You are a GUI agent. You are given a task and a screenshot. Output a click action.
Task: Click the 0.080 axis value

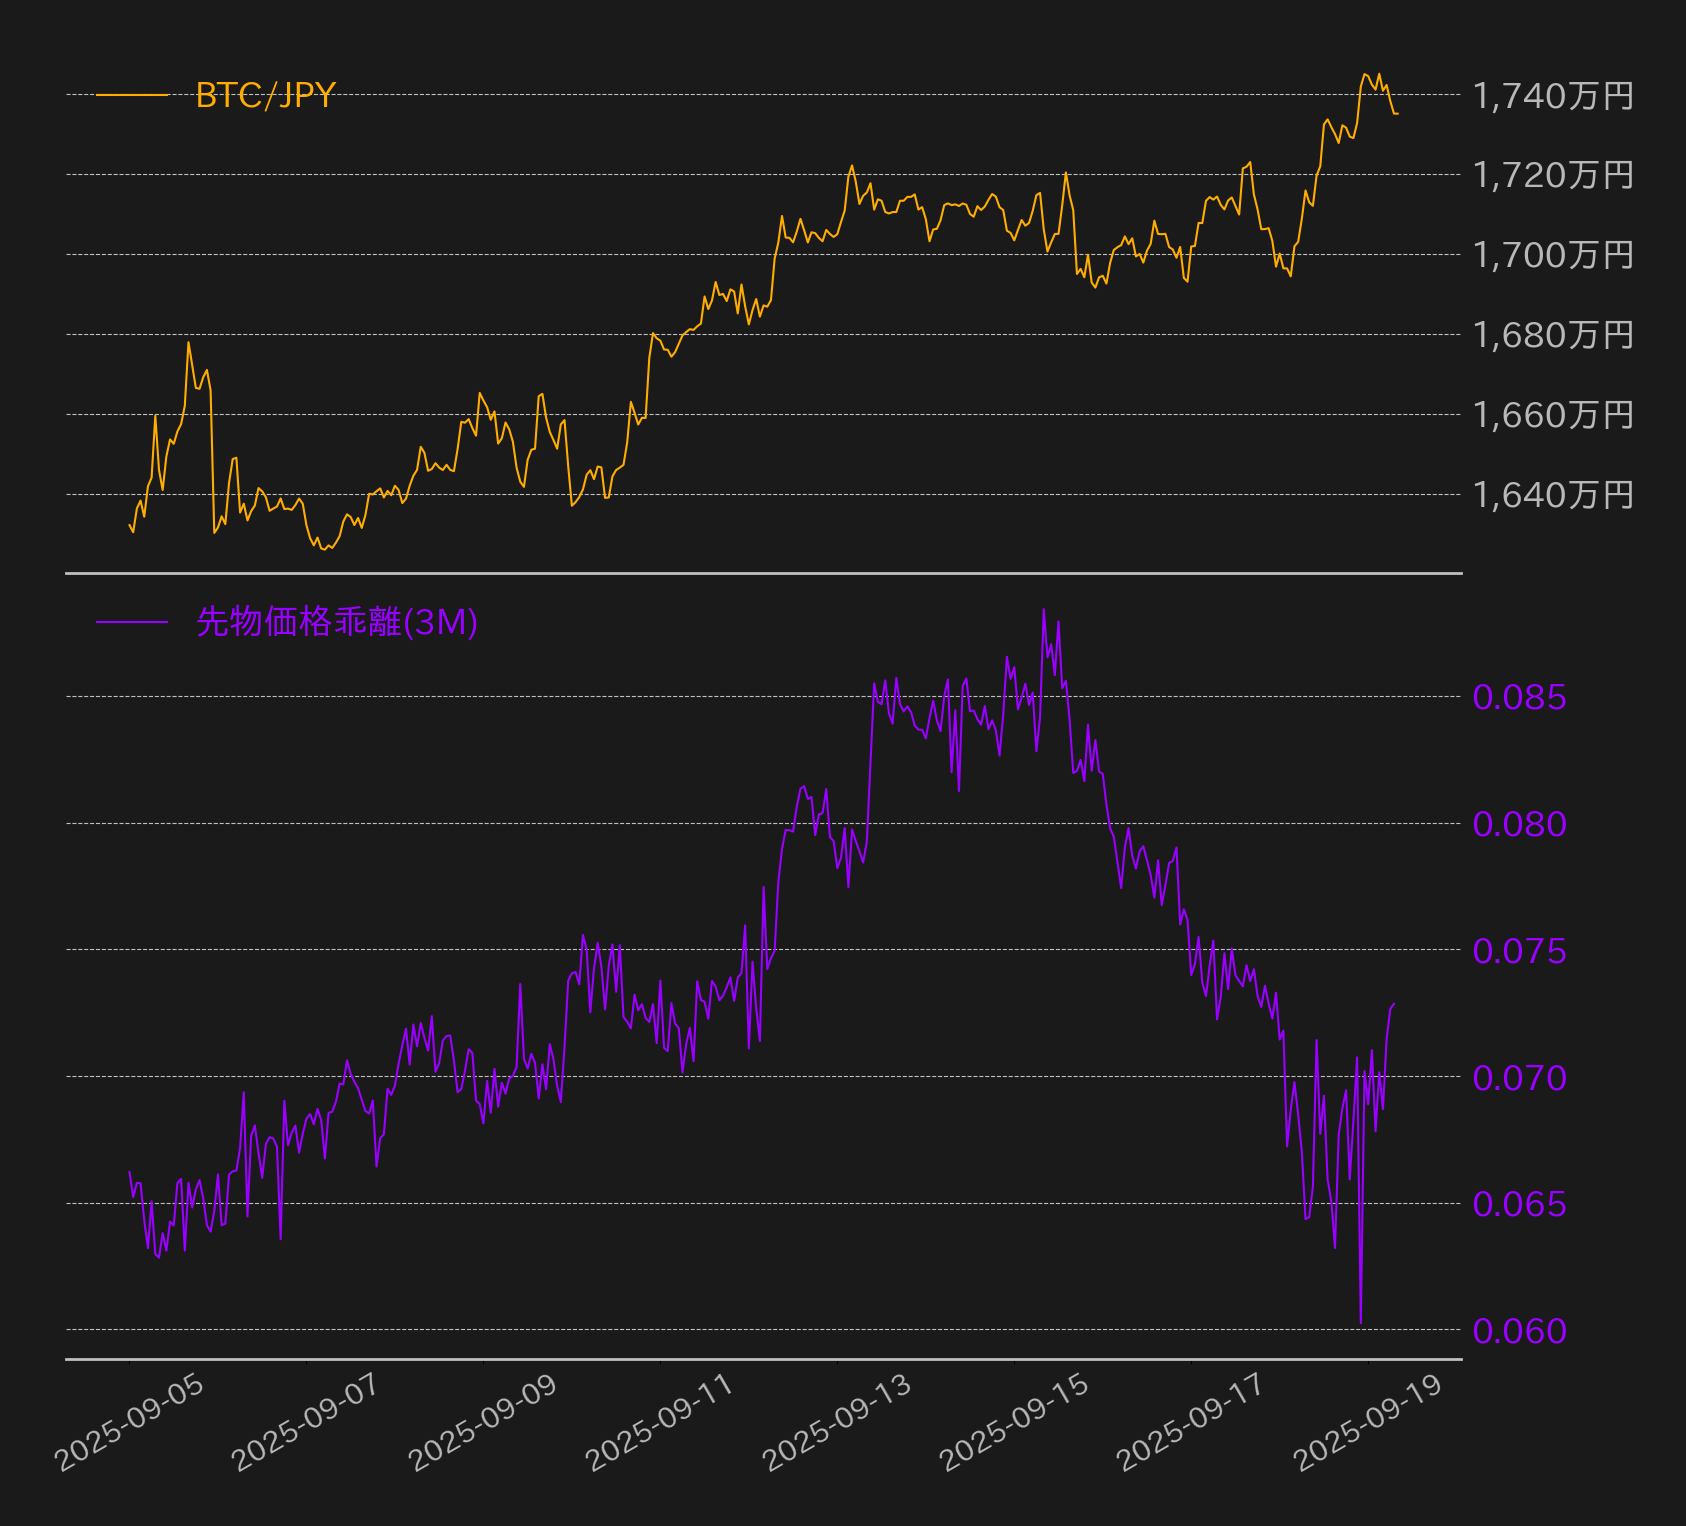click(x=1520, y=824)
